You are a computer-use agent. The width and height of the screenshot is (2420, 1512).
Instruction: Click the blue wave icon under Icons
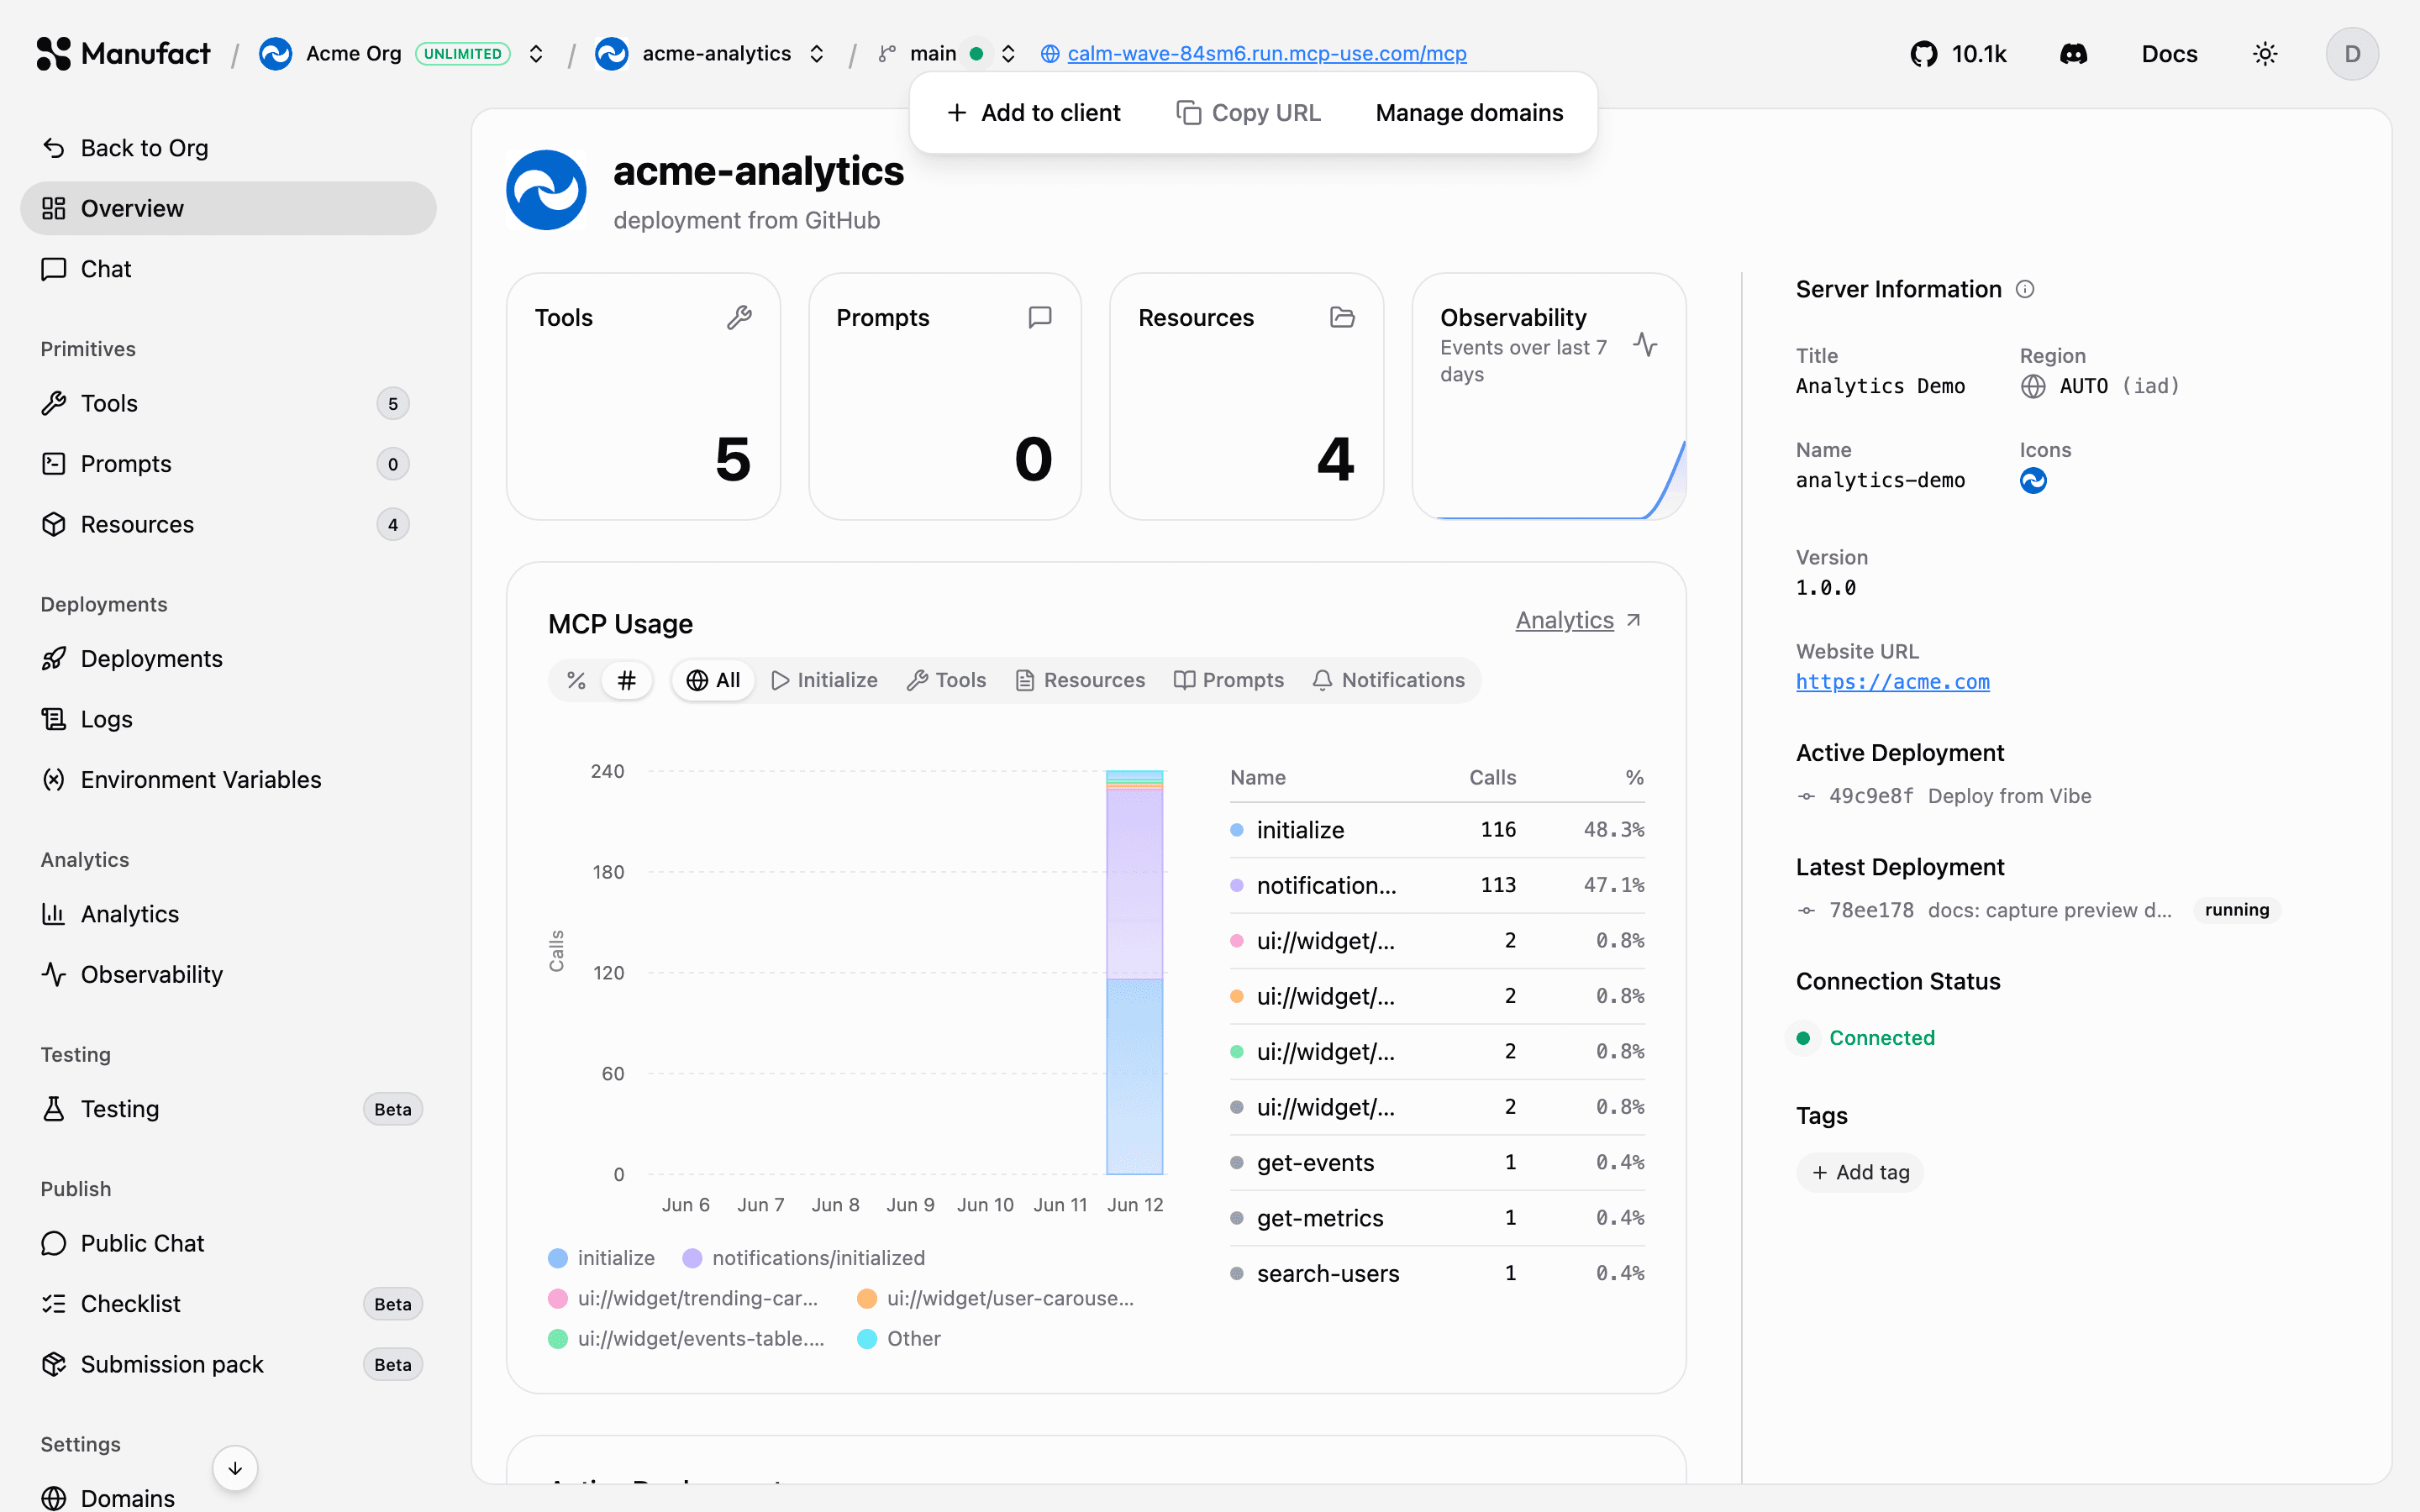(2033, 481)
